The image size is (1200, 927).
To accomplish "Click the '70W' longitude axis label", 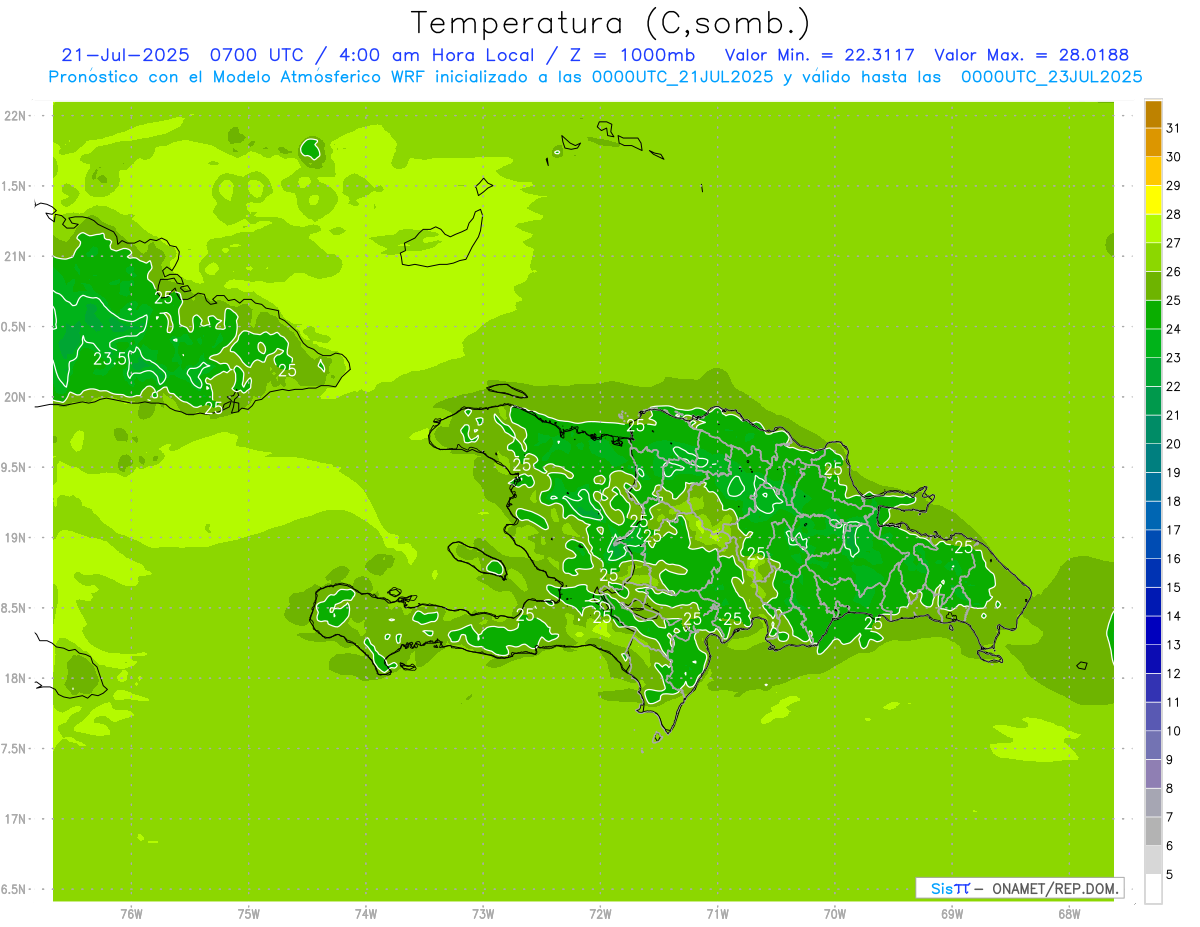I will (835, 913).
